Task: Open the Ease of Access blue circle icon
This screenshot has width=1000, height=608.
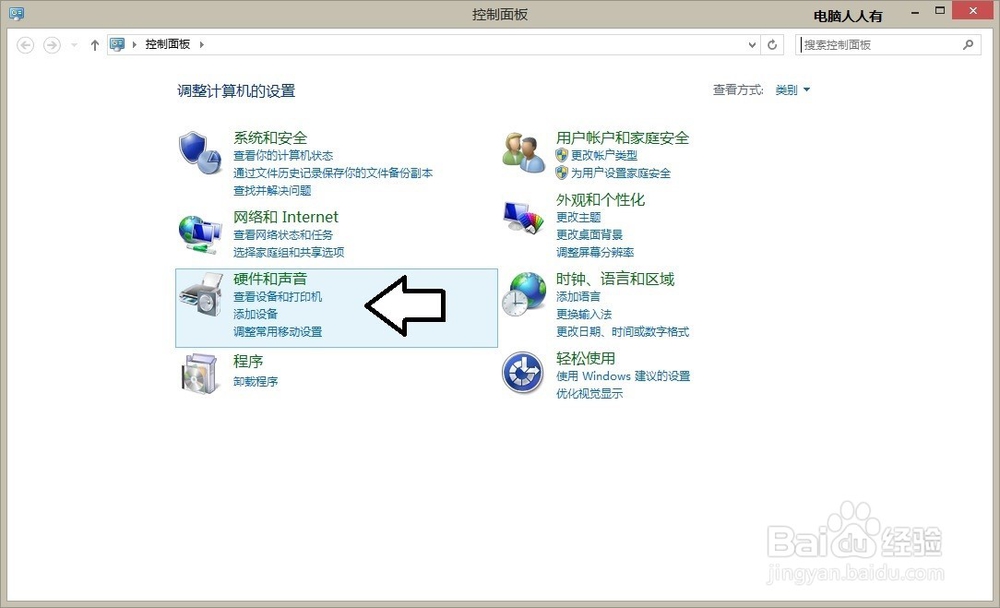Action: coord(522,373)
